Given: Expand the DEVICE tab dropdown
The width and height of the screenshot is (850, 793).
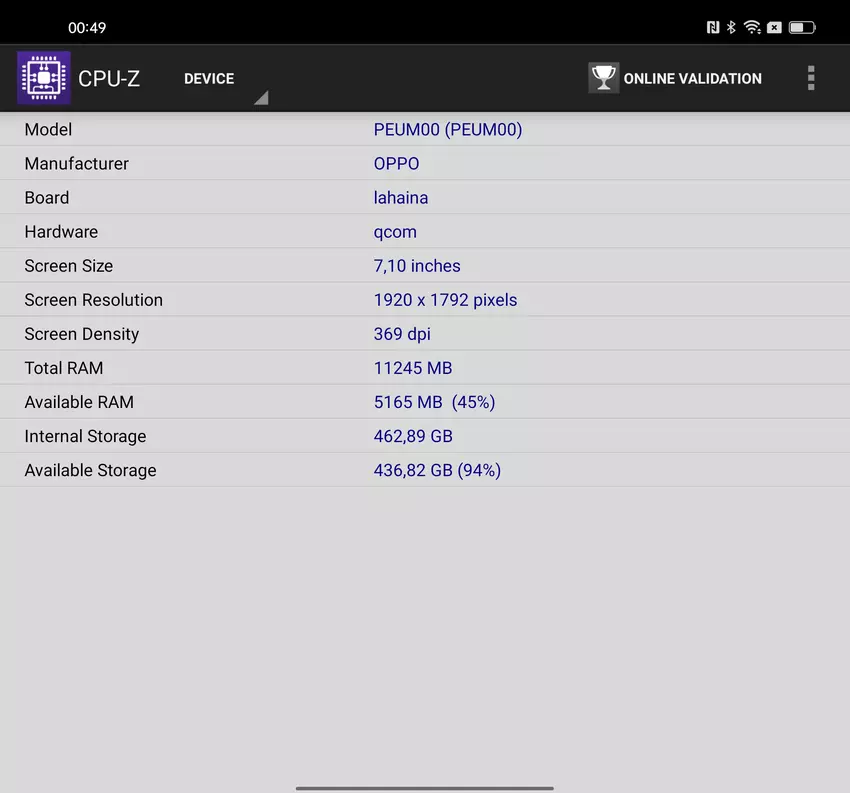Looking at the screenshot, I should tap(209, 79).
